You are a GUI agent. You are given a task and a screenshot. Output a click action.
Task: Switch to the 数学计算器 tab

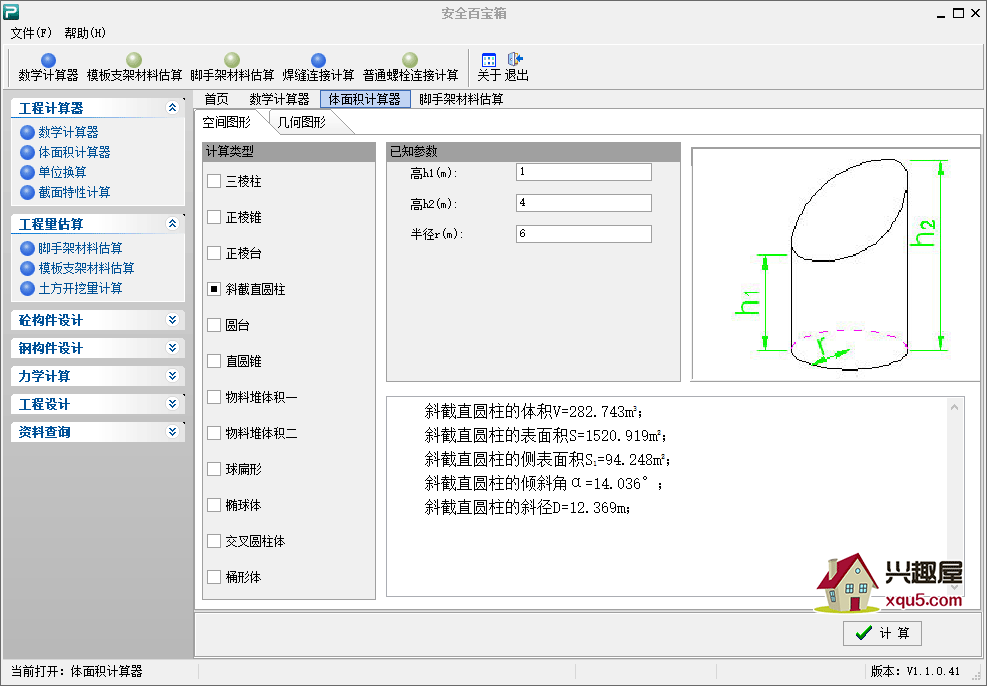coord(279,99)
